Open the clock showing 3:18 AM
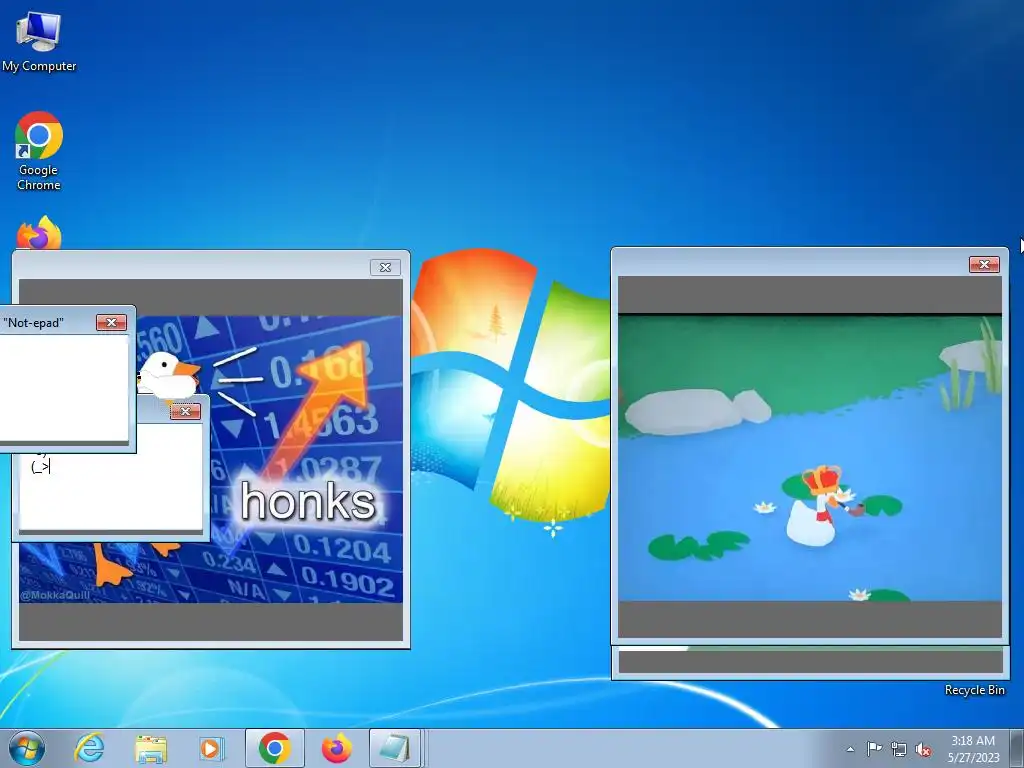1024x768 pixels. click(973, 749)
